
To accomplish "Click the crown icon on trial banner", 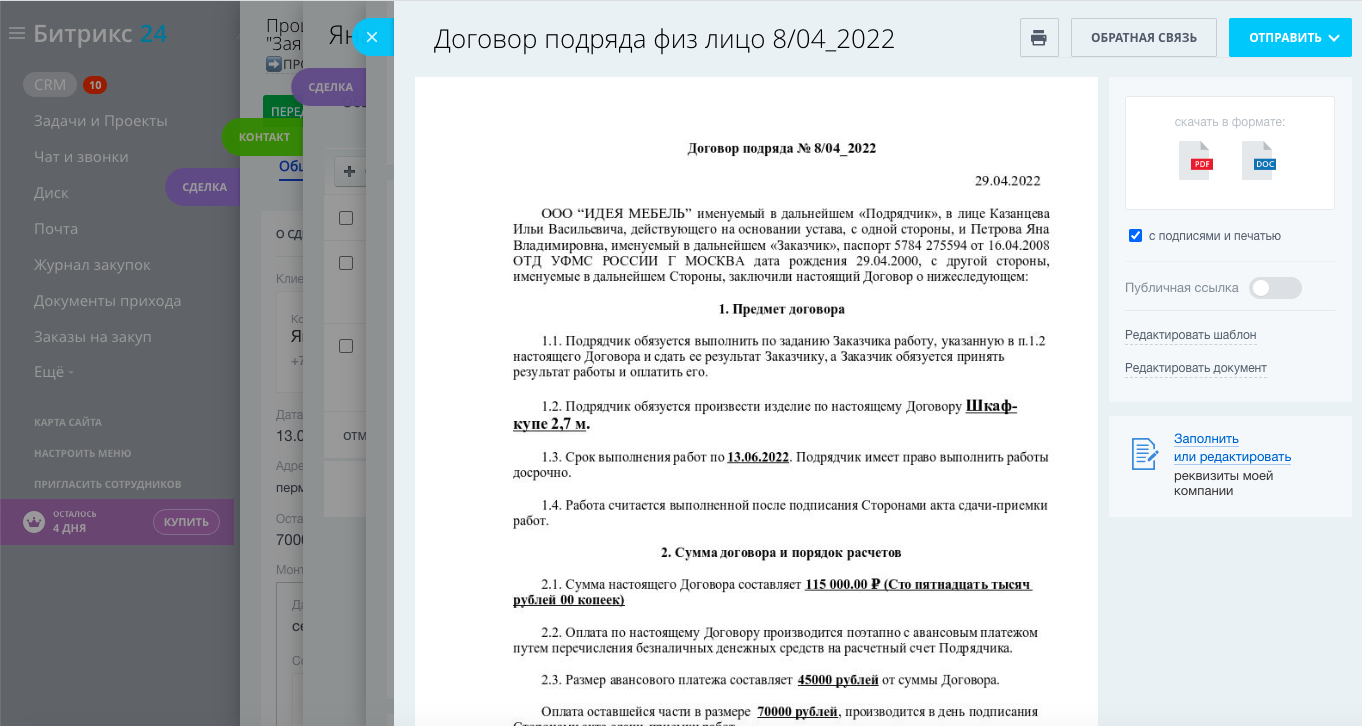I will click(x=34, y=521).
